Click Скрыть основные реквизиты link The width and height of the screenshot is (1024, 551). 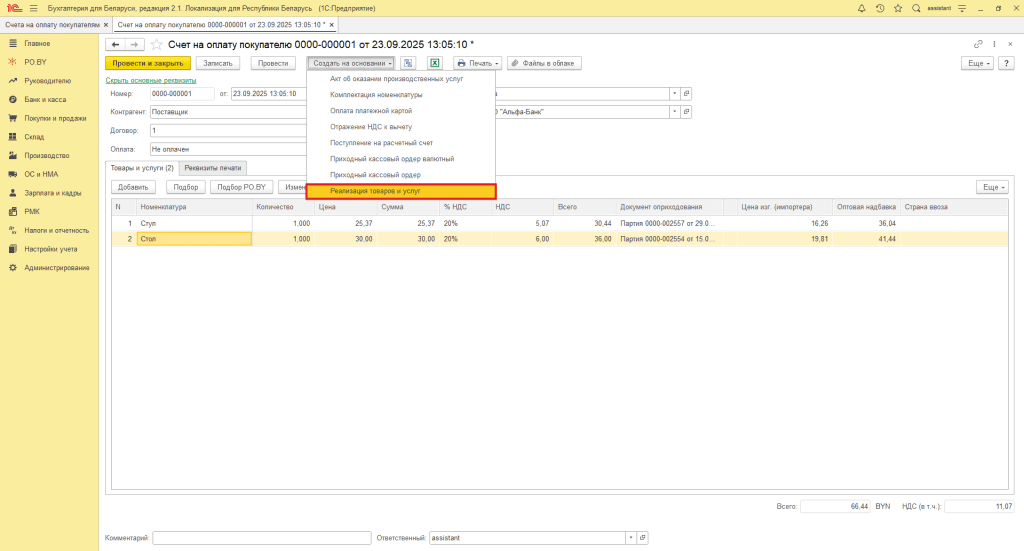click(150, 80)
